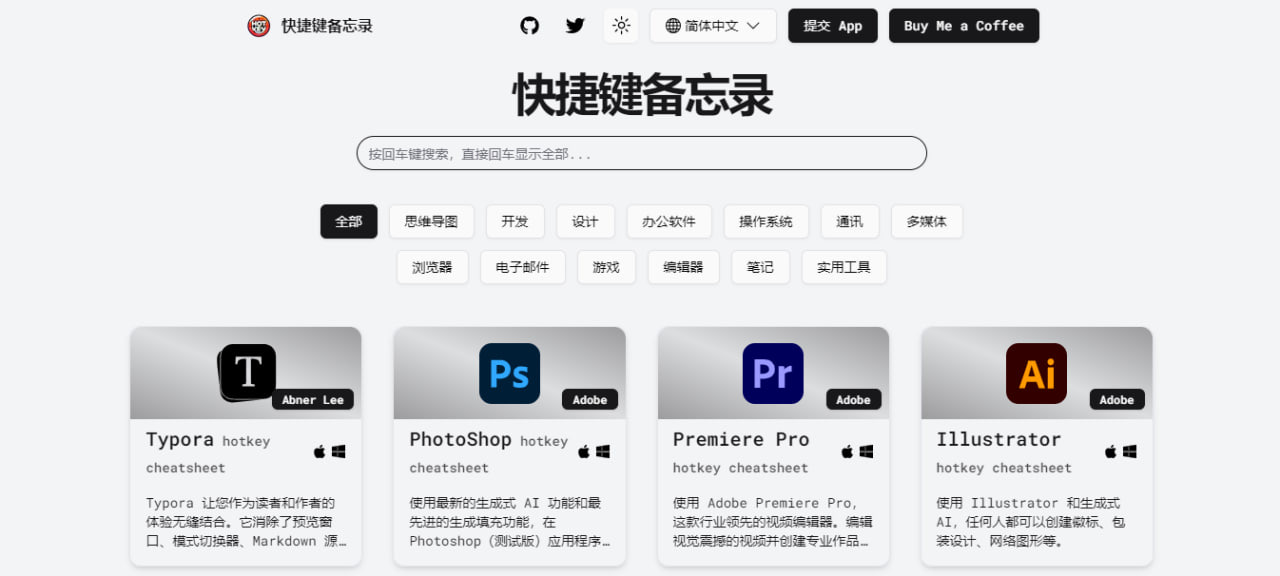Focus the search input field
Viewport: 1280px width, 576px height.
tap(642, 153)
